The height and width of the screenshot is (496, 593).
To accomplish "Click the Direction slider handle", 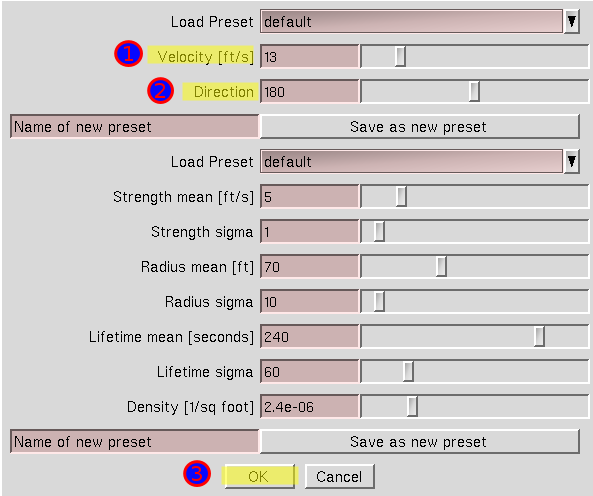I will point(474,92).
